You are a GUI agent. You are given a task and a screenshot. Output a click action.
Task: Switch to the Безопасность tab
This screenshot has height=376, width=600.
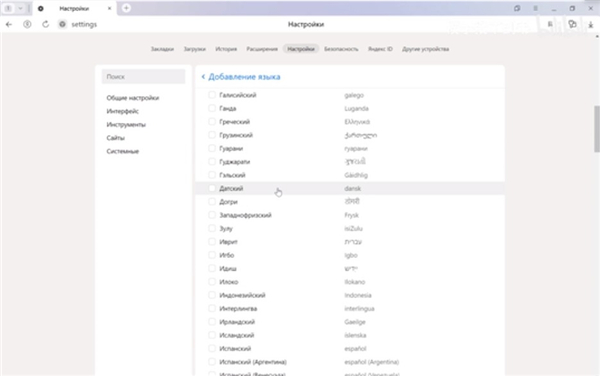[341, 49]
